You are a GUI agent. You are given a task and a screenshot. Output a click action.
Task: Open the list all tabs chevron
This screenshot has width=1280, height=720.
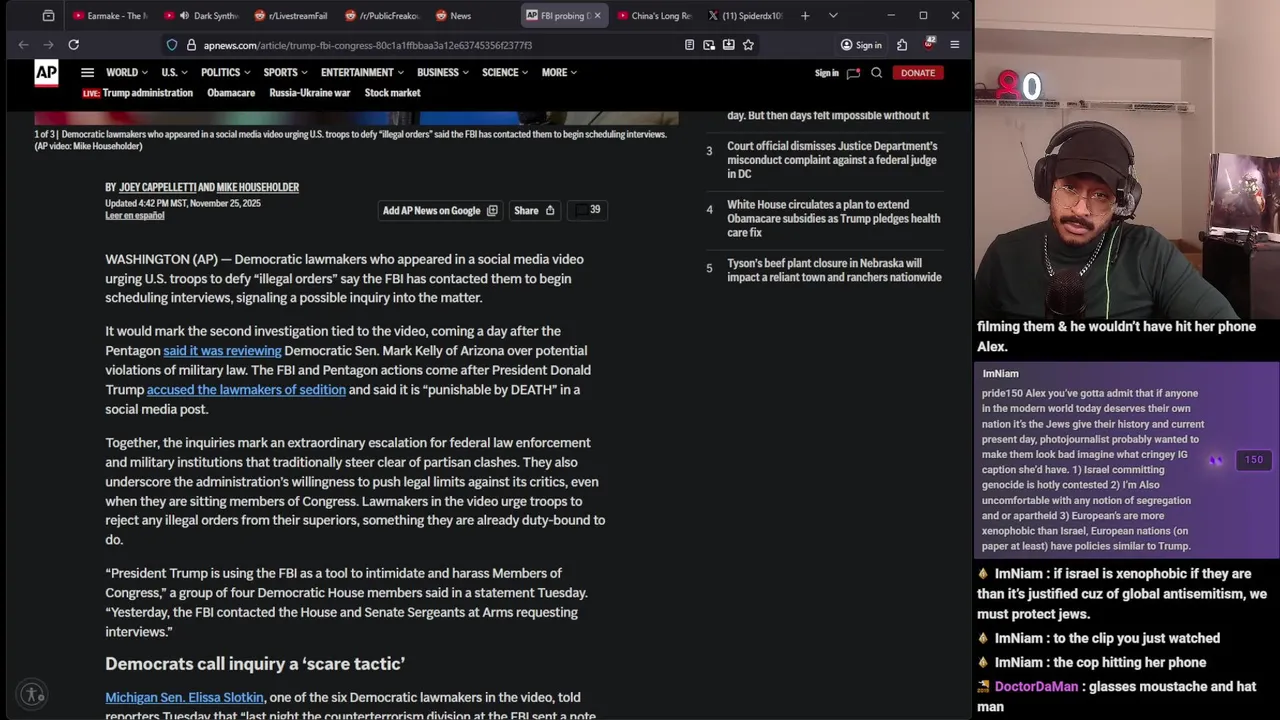(833, 15)
